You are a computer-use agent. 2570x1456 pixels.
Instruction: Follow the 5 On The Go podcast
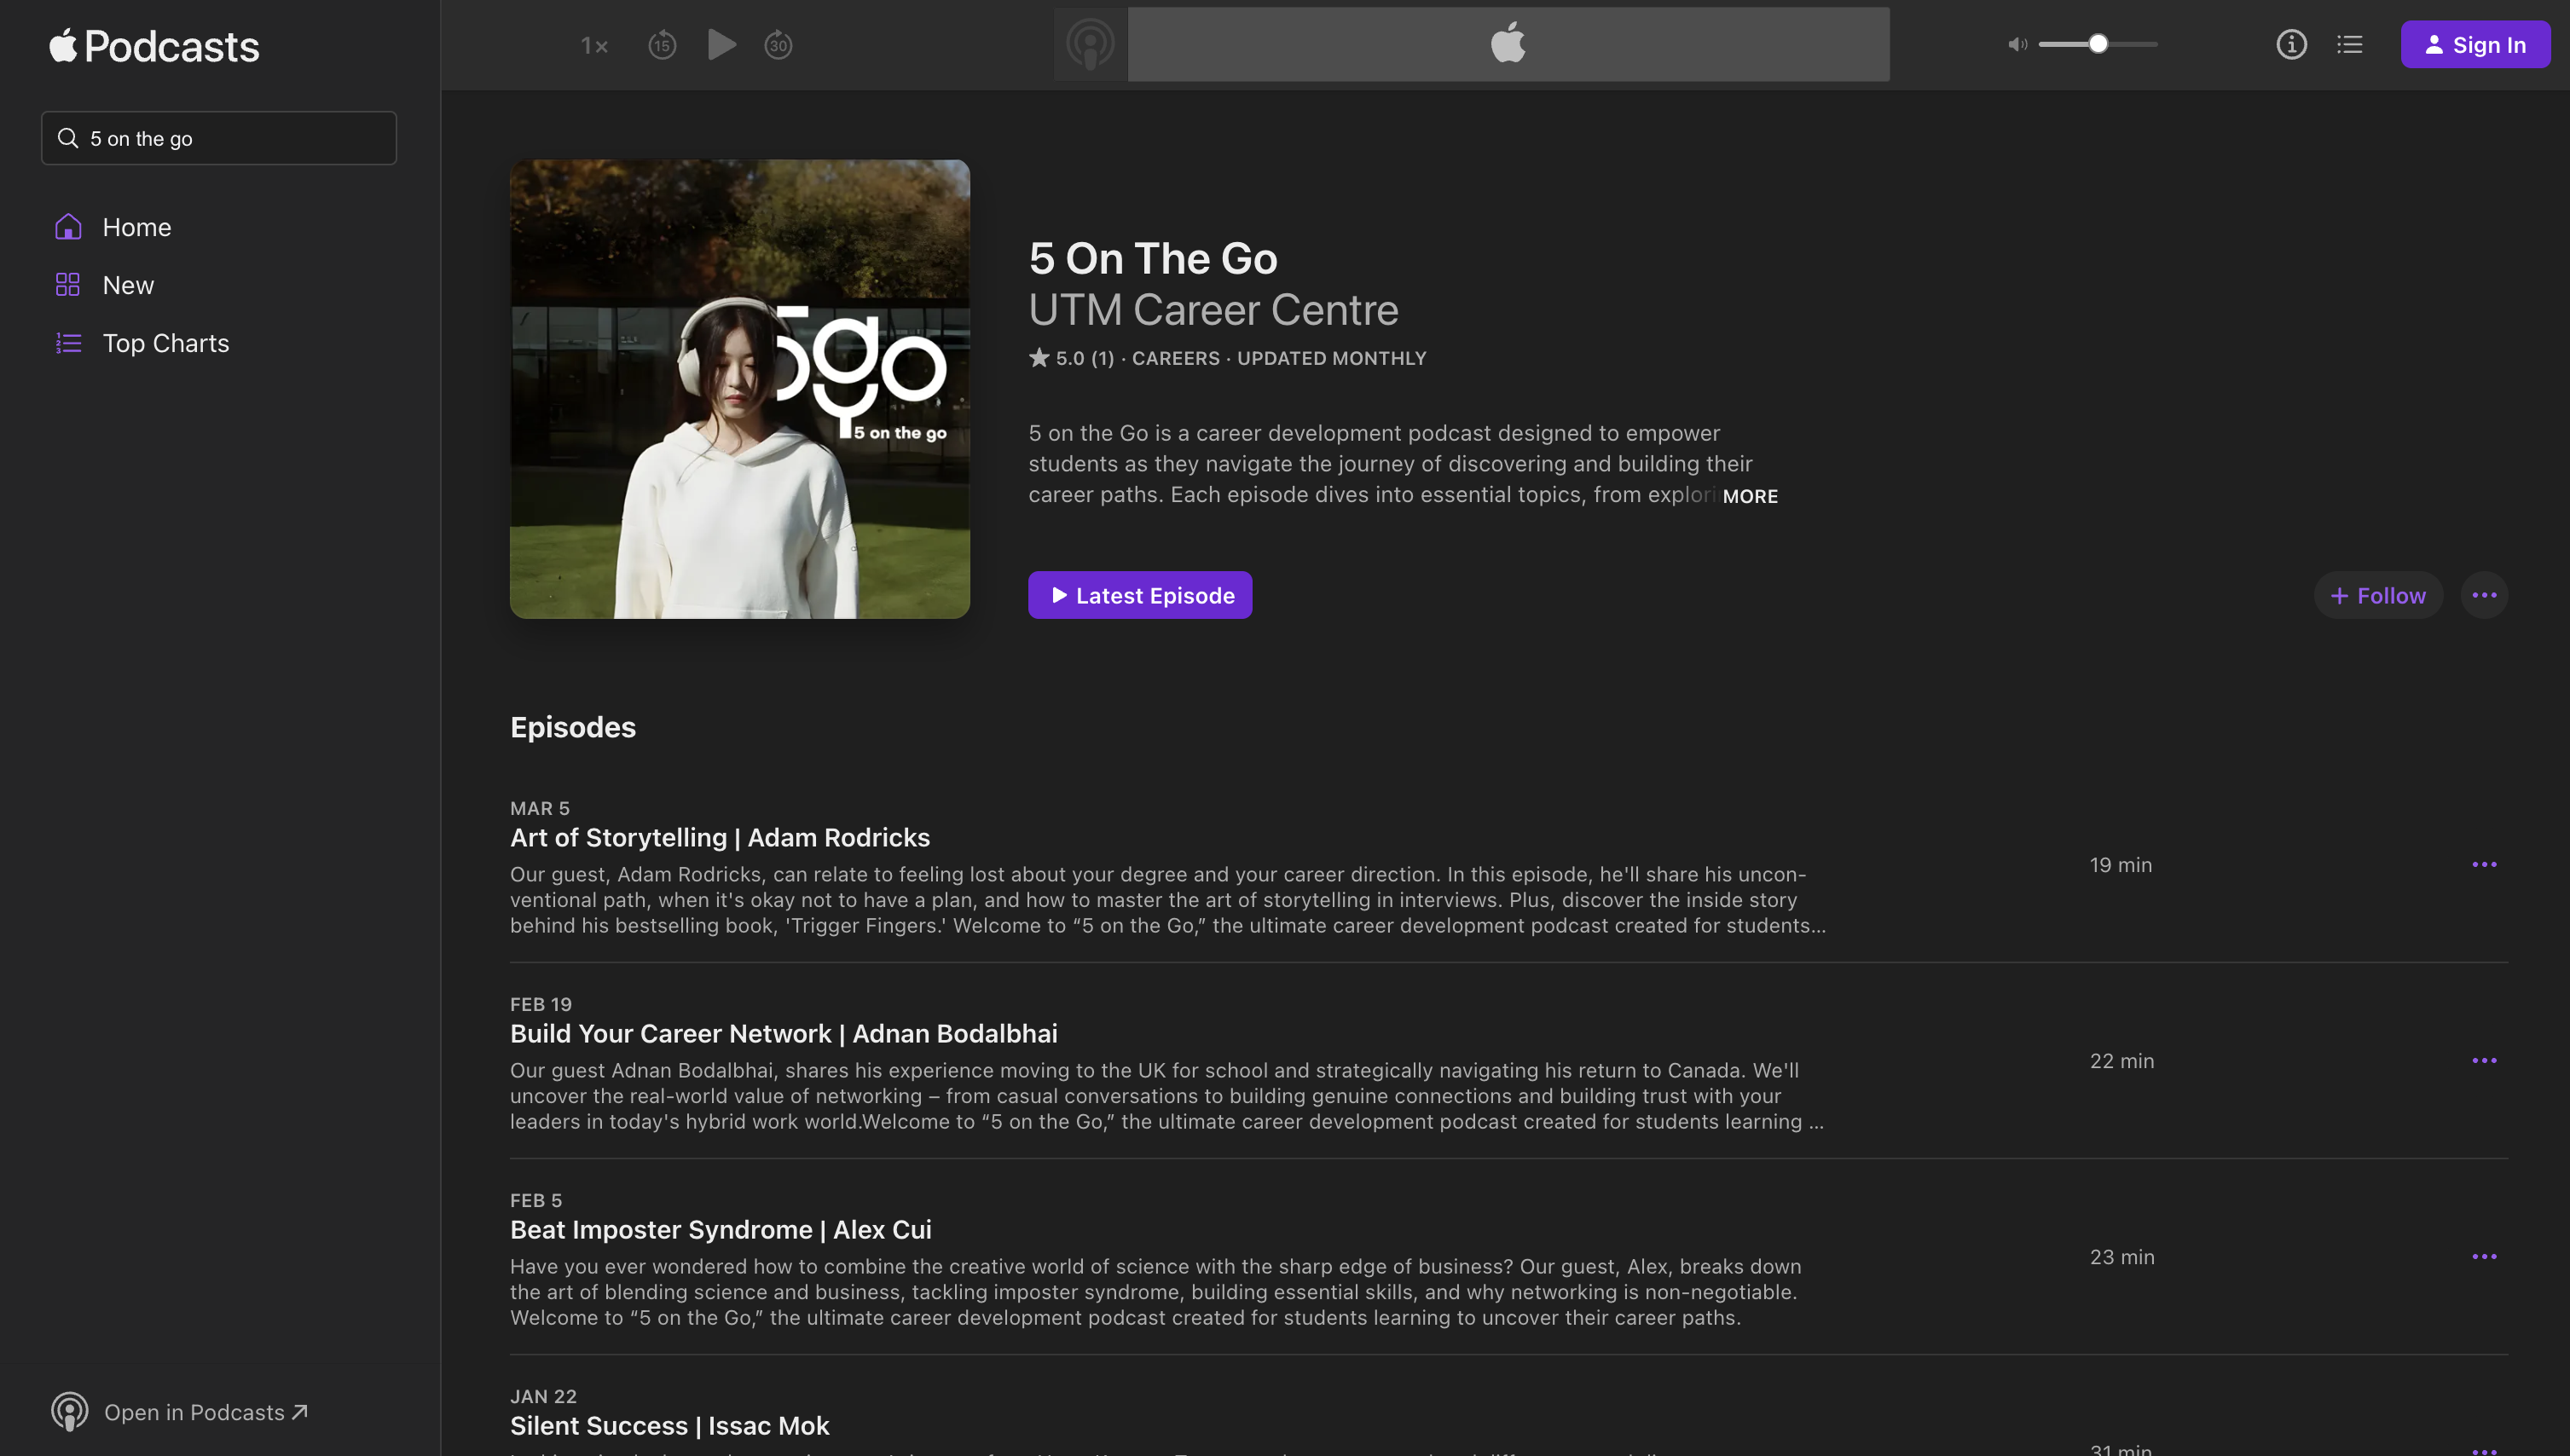[2378, 596]
